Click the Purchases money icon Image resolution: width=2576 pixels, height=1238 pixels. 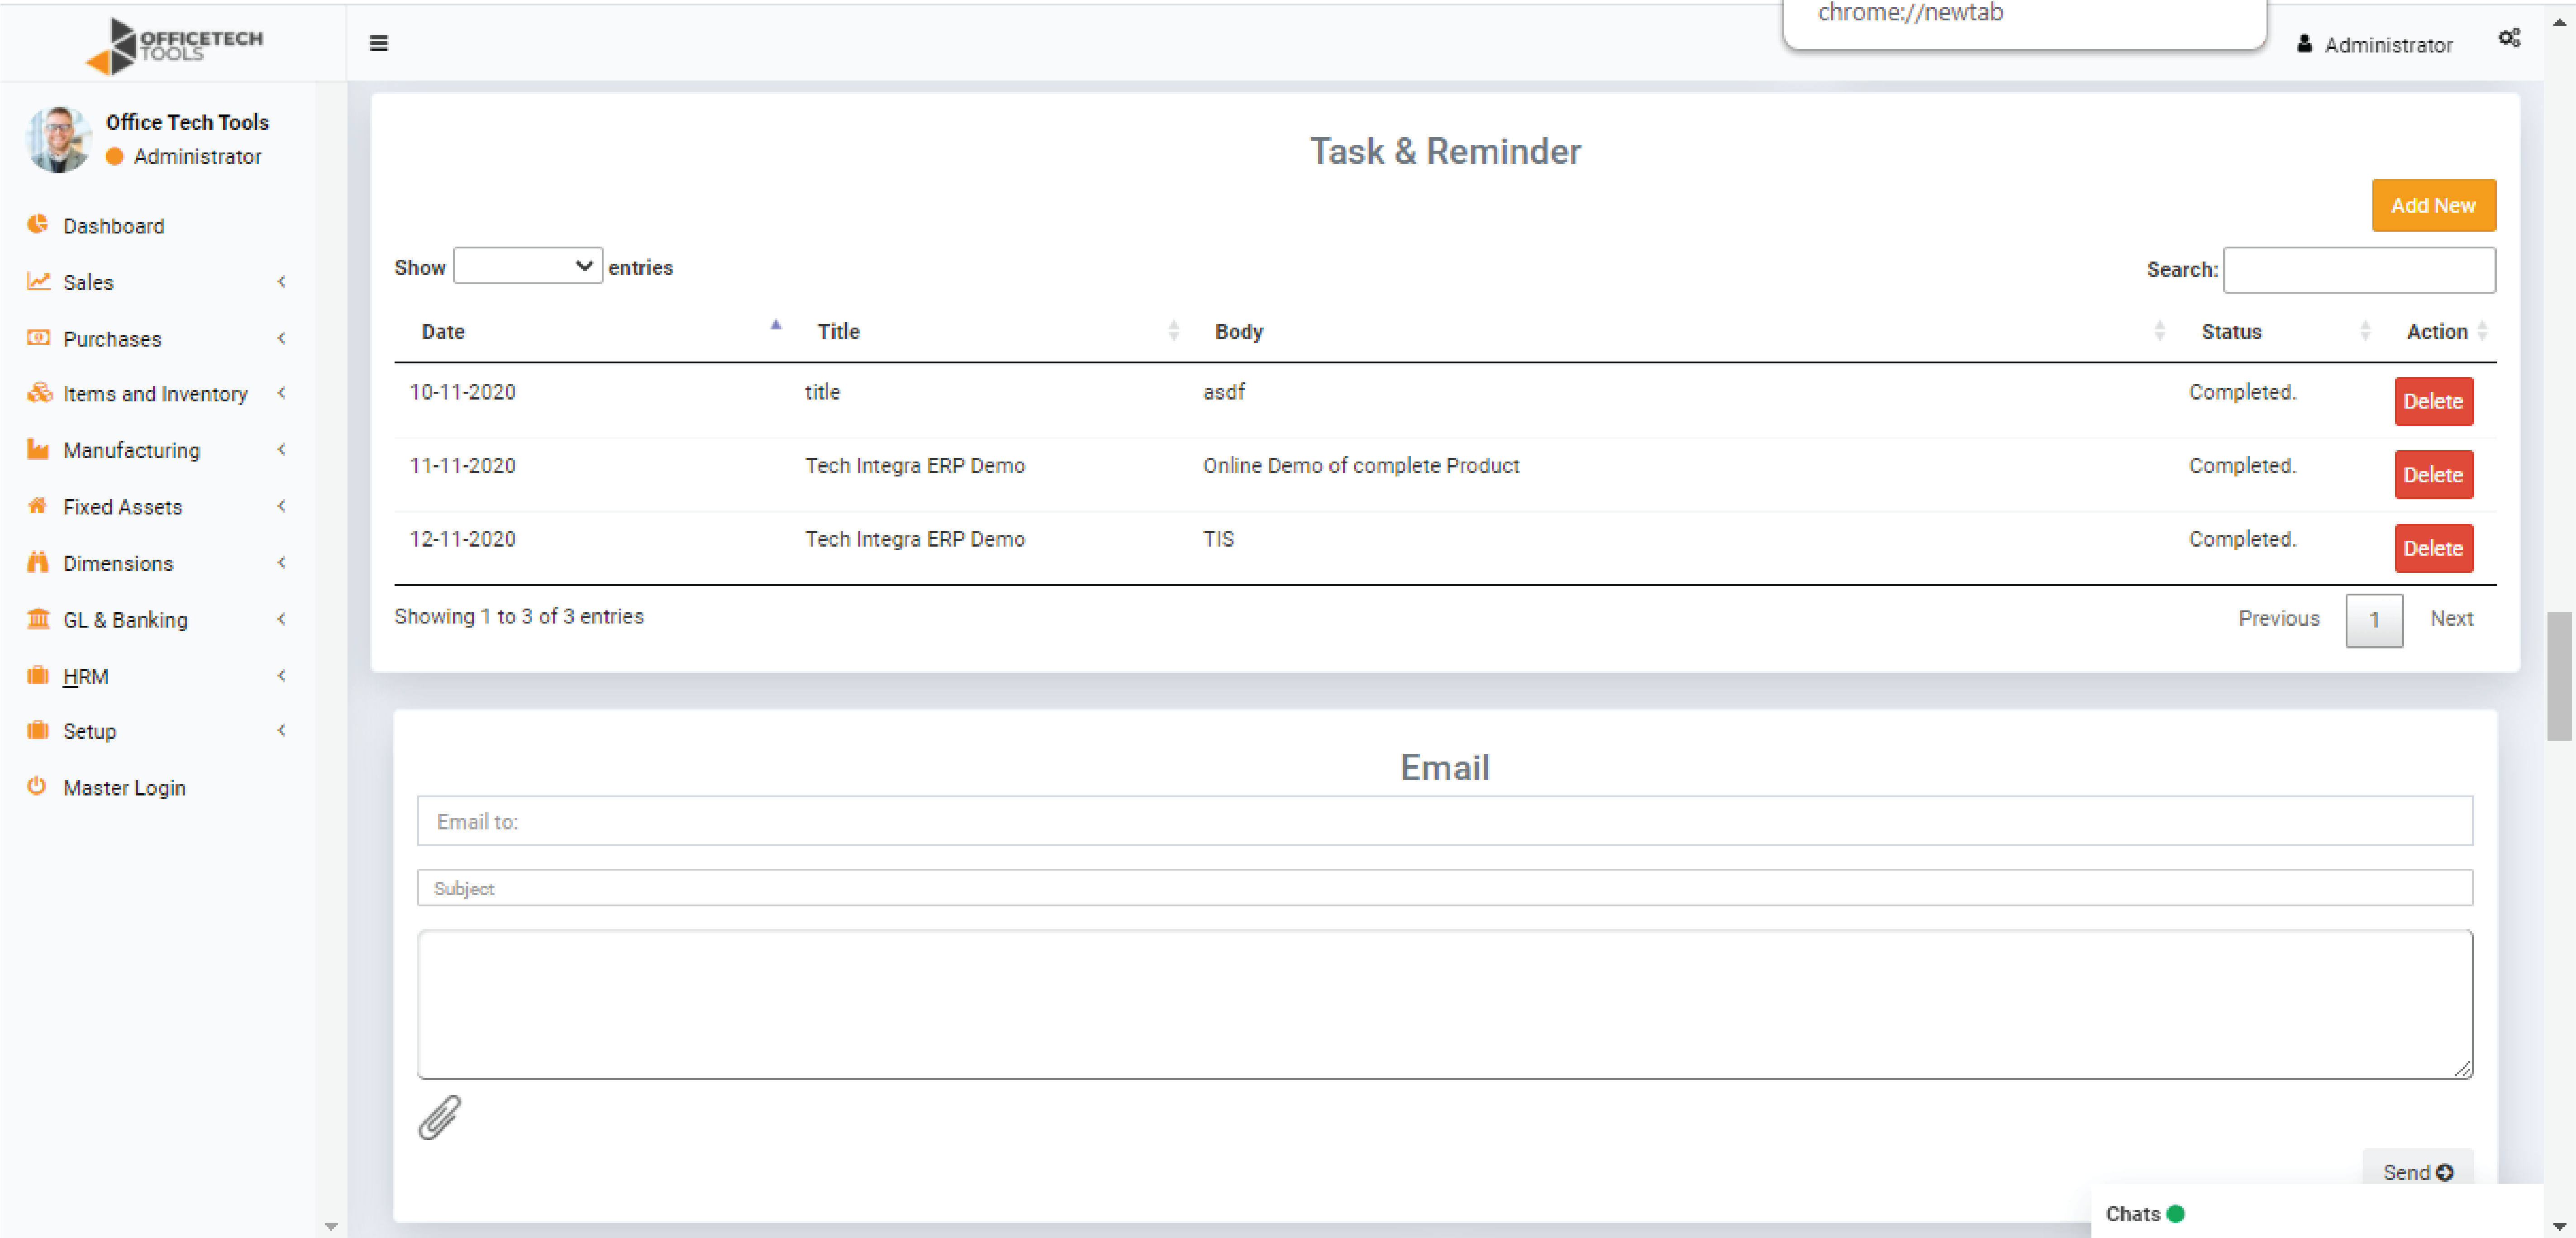(x=38, y=337)
